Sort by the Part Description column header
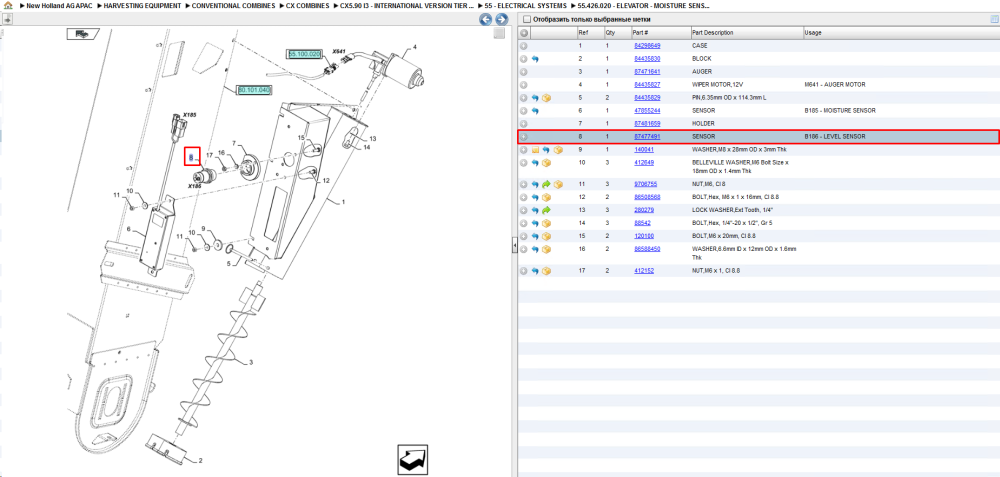 click(746, 33)
